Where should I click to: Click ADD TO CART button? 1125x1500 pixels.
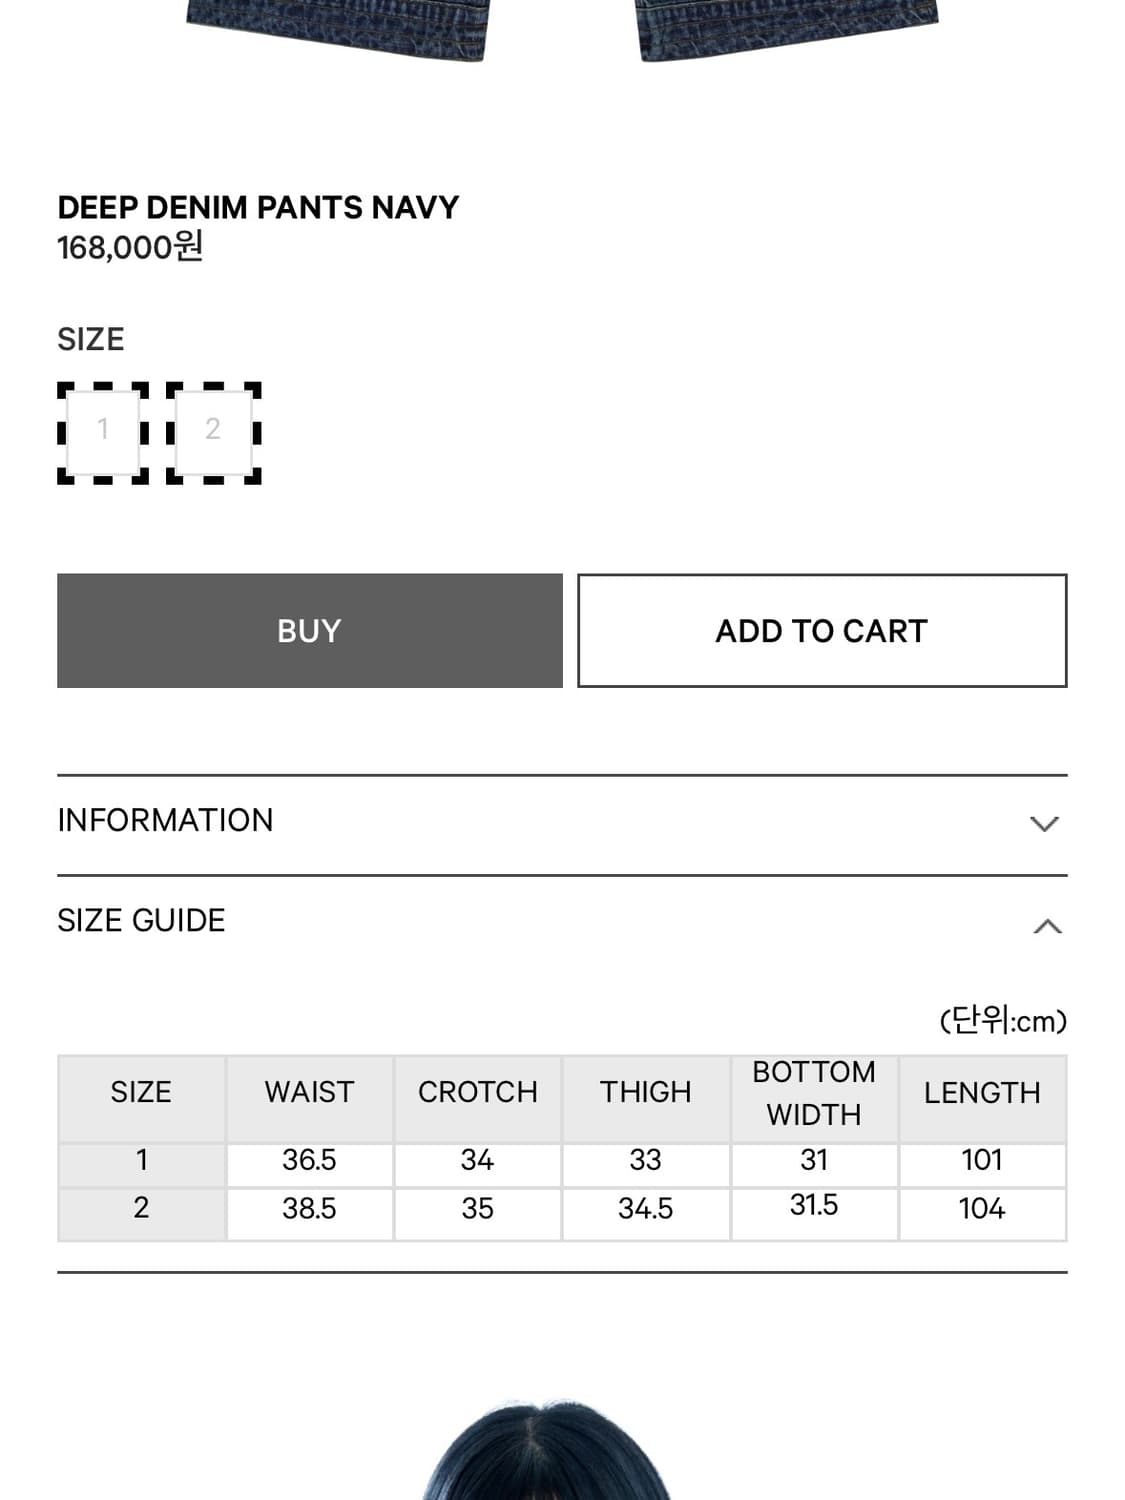821,631
